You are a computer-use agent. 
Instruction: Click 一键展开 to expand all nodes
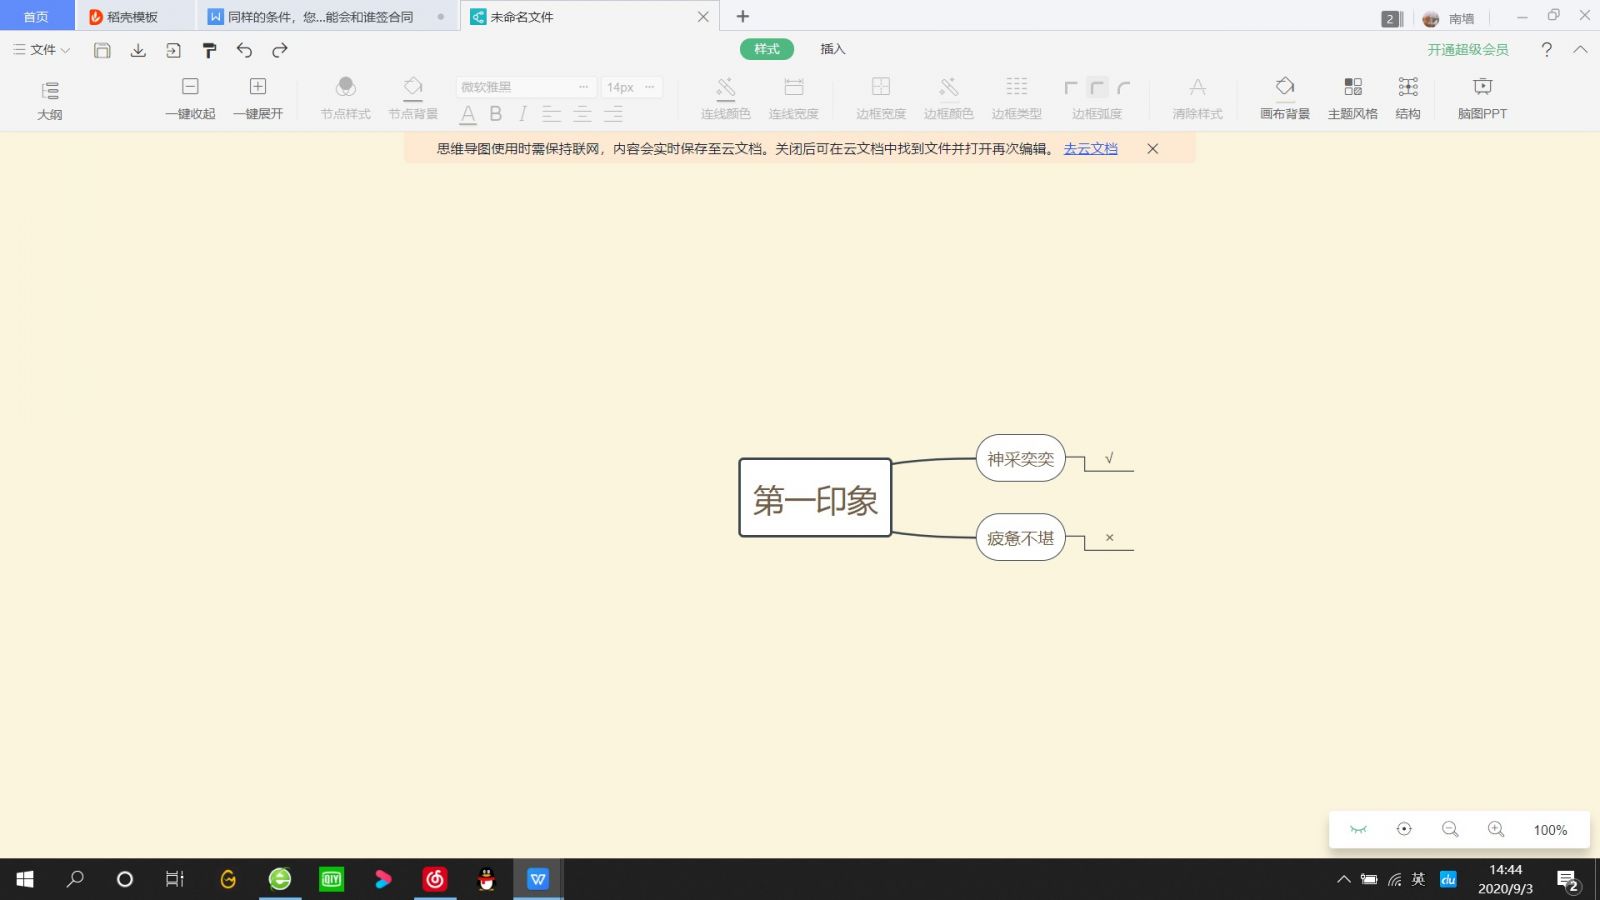(258, 98)
